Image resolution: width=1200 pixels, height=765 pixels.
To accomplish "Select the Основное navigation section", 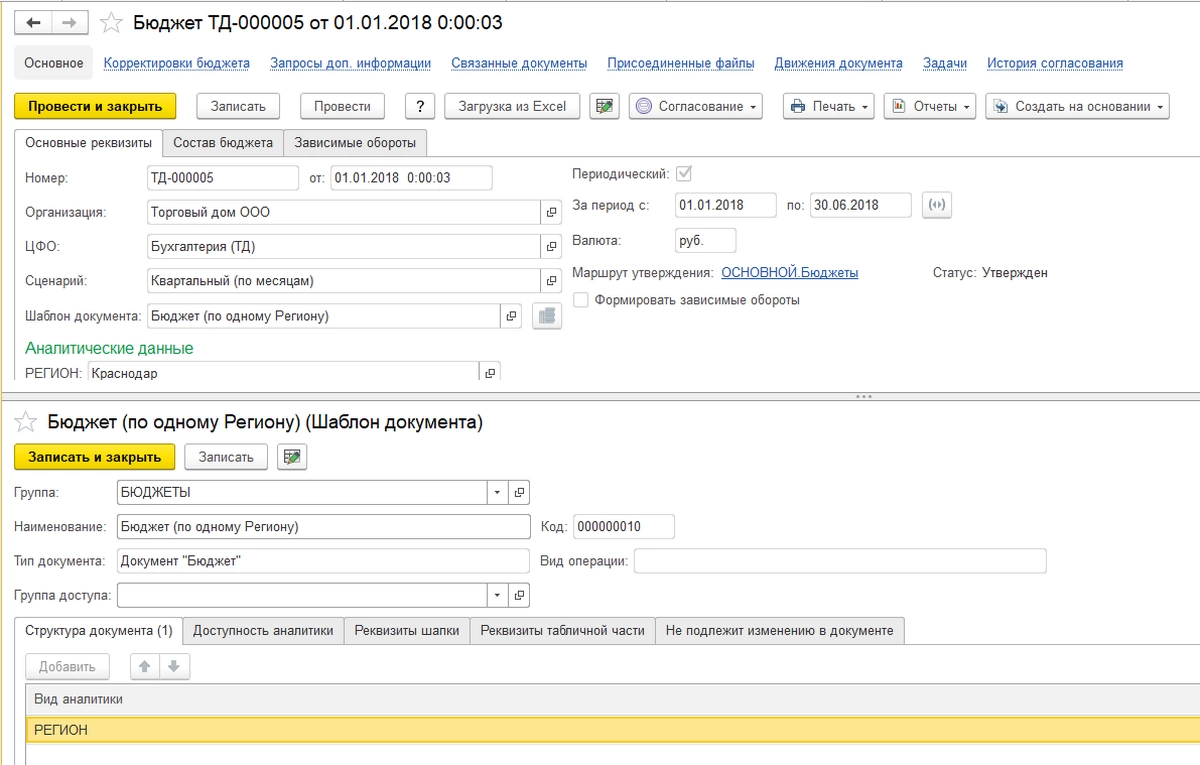I will pos(54,62).
